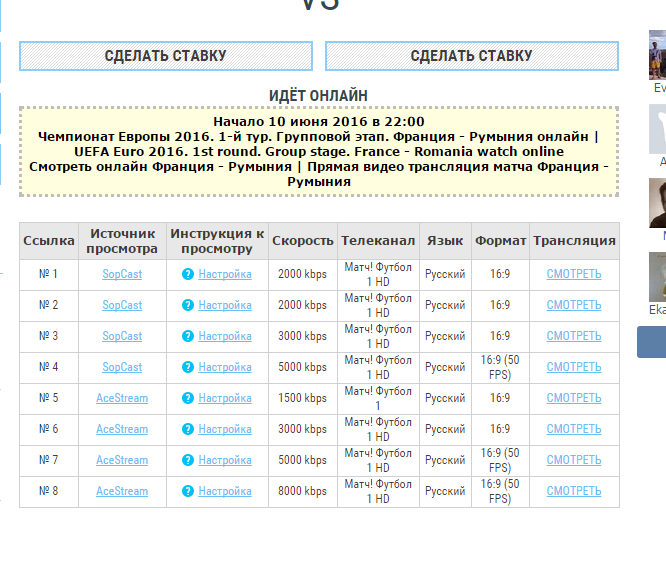The height and width of the screenshot is (576, 666).
Task: Open SopCast link in row № 3
Action: pos(122,336)
